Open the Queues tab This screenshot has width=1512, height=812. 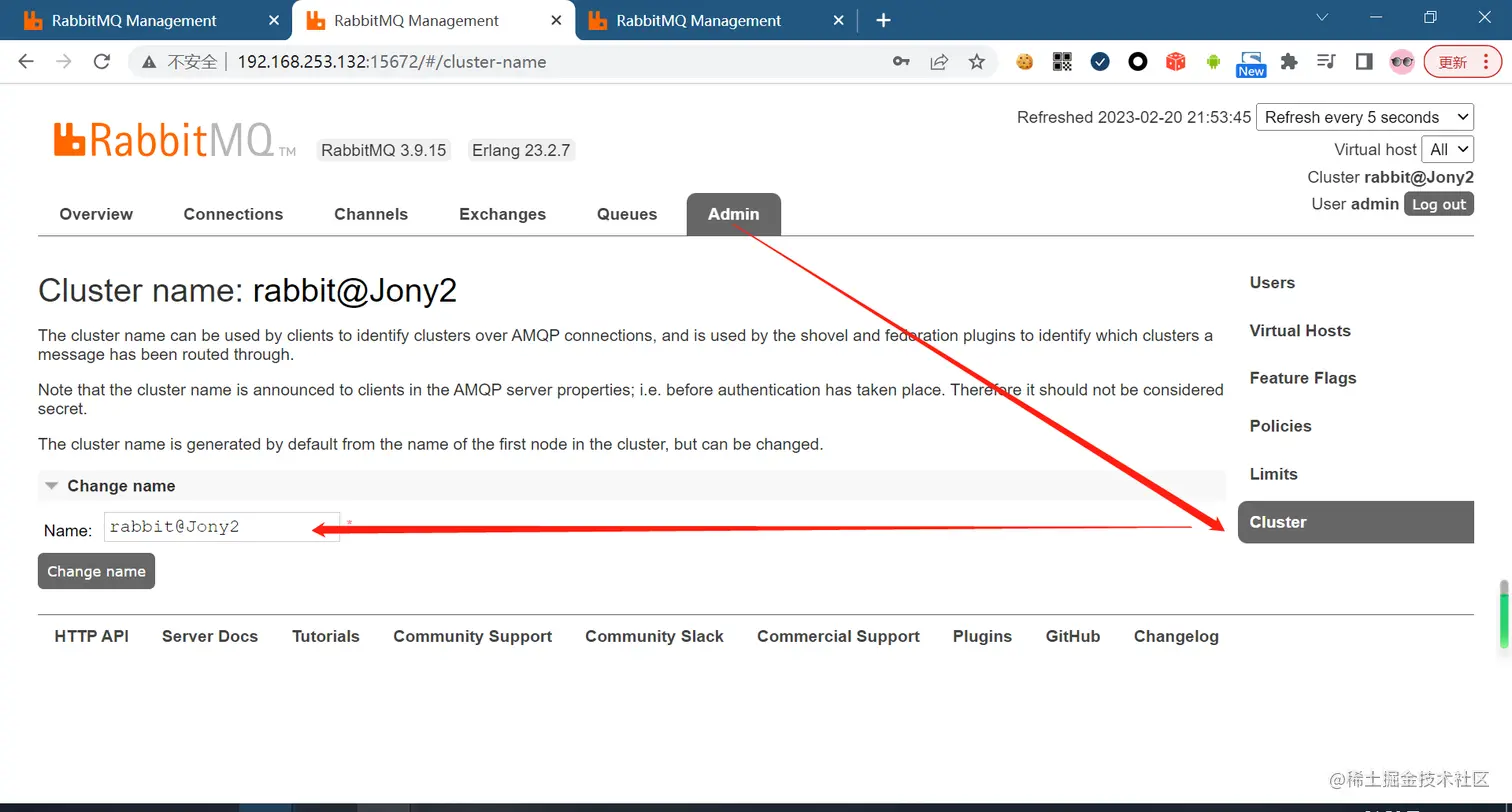(627, 214)
